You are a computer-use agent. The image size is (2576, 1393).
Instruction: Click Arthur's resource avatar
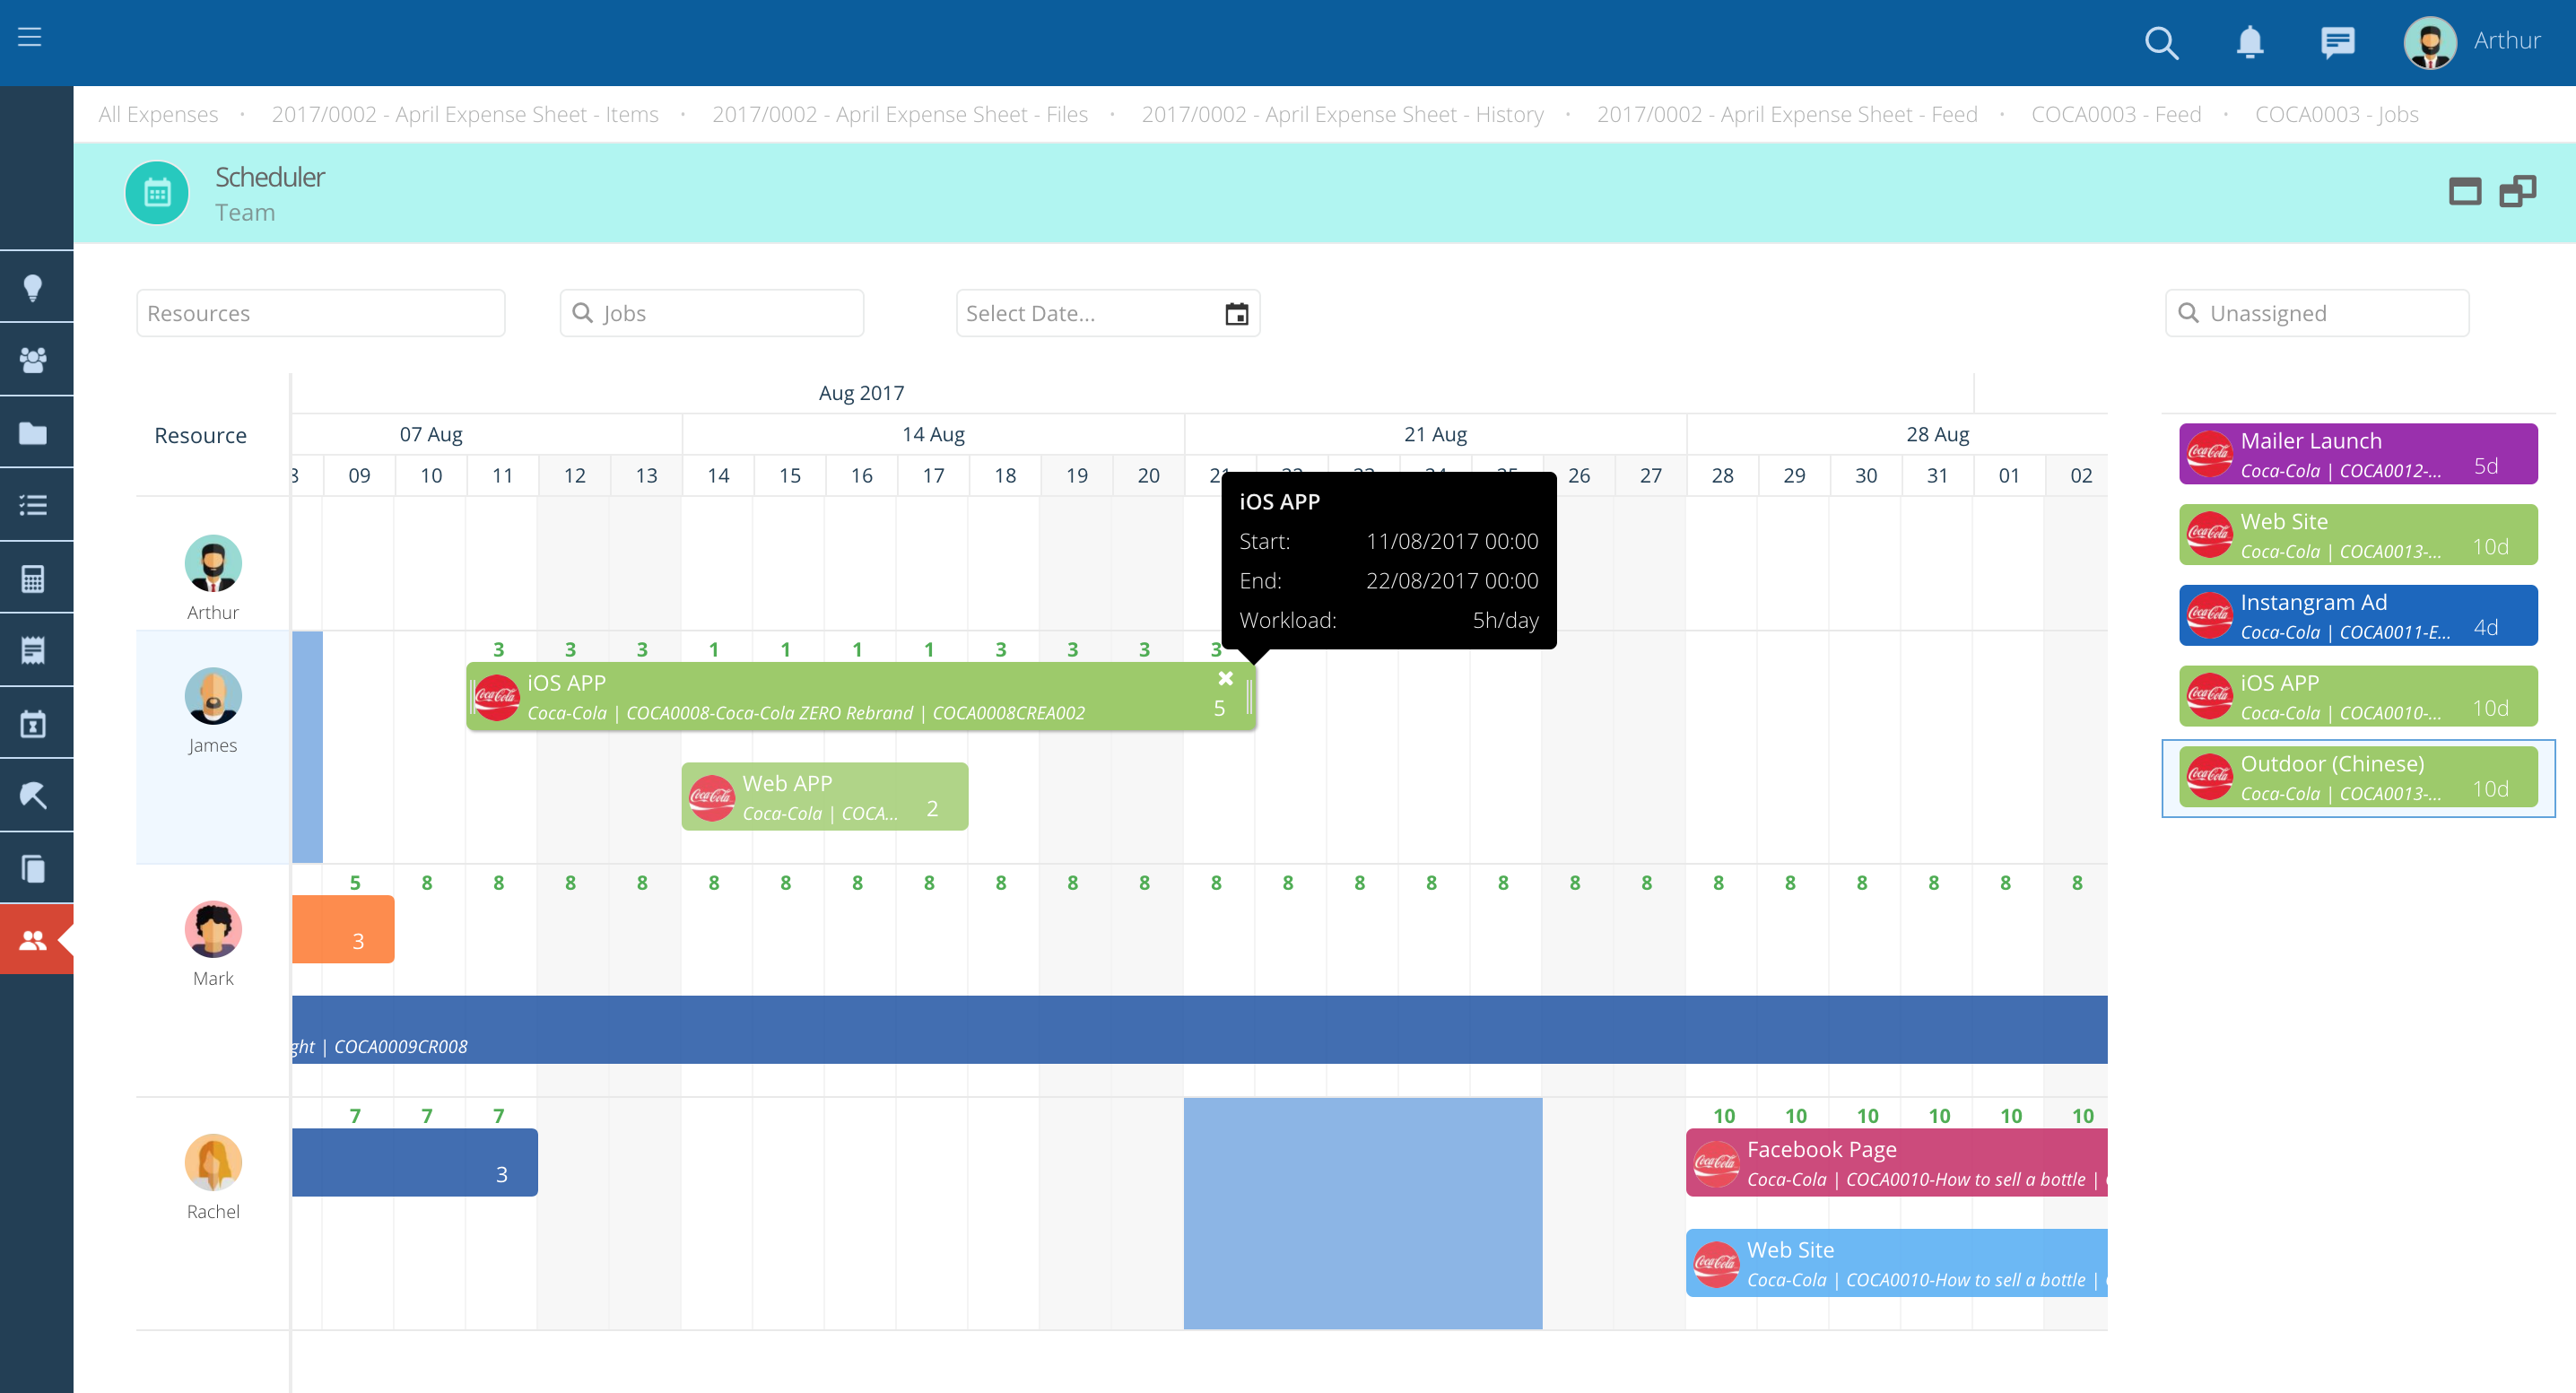coord(213,563)
